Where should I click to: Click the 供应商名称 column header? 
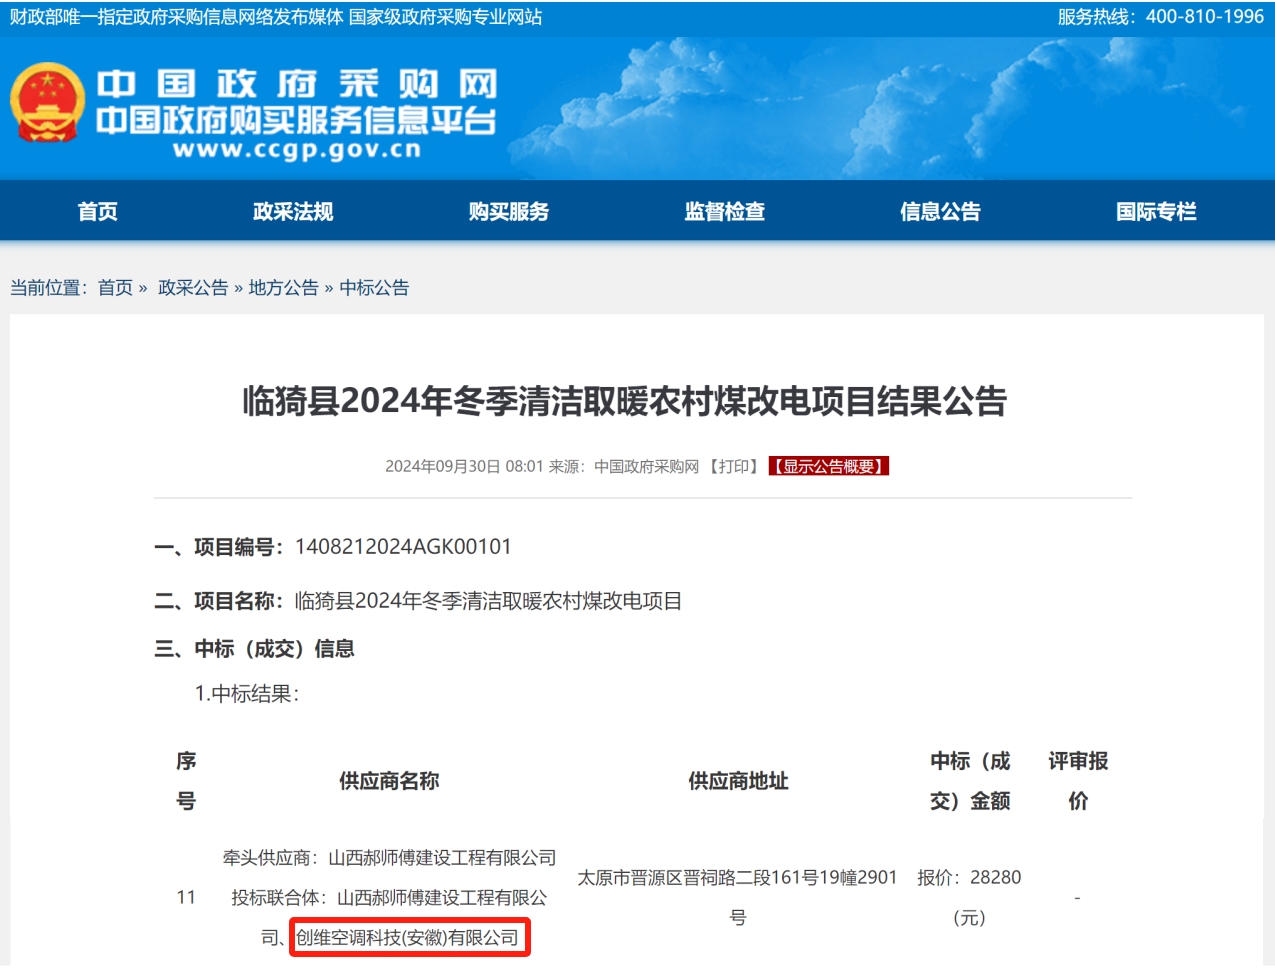point(389,781)
